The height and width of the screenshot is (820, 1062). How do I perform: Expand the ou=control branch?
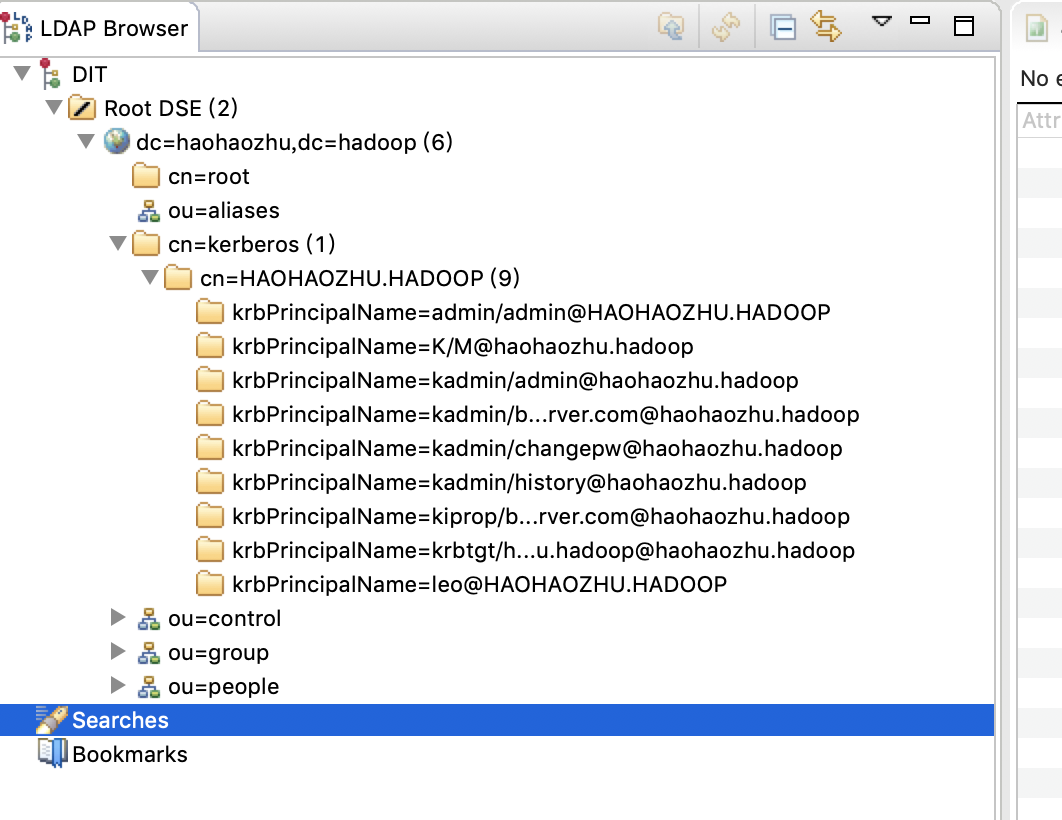[x=117, y=617]
